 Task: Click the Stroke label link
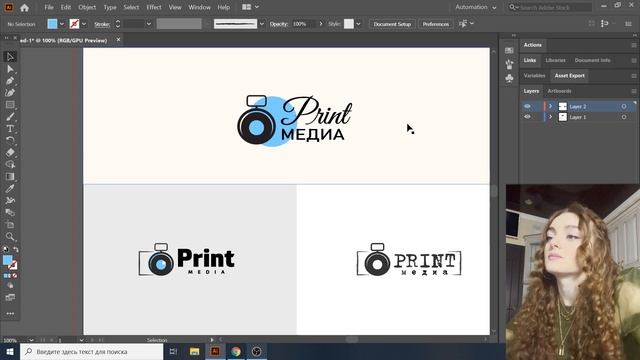pos(102,24)
